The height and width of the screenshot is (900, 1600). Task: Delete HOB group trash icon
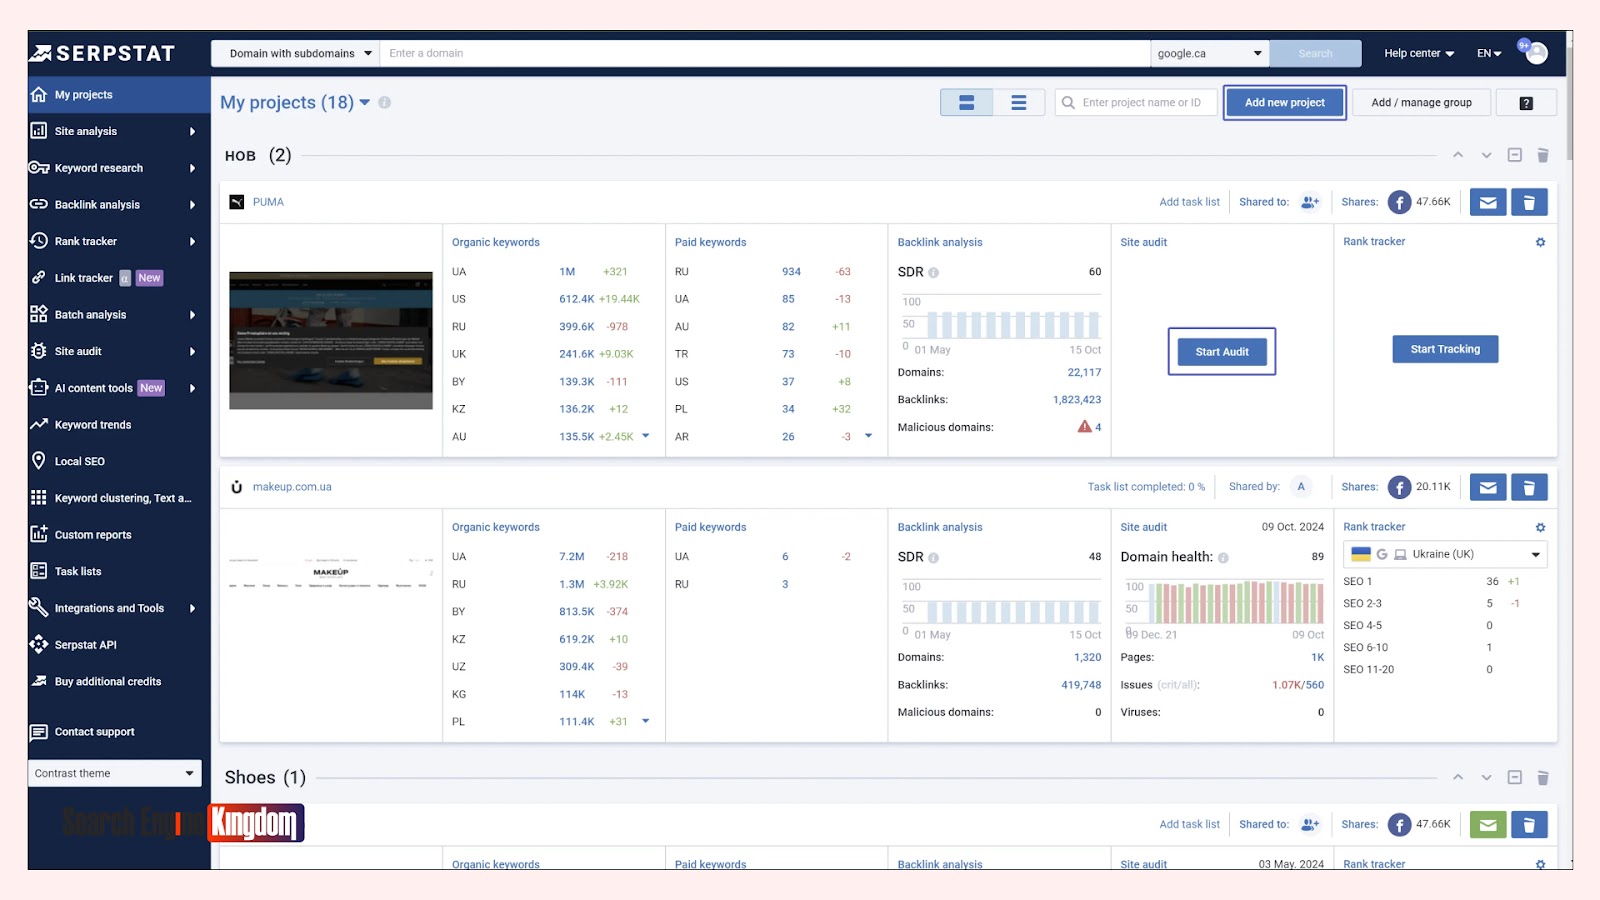[x=1543, y=155]
